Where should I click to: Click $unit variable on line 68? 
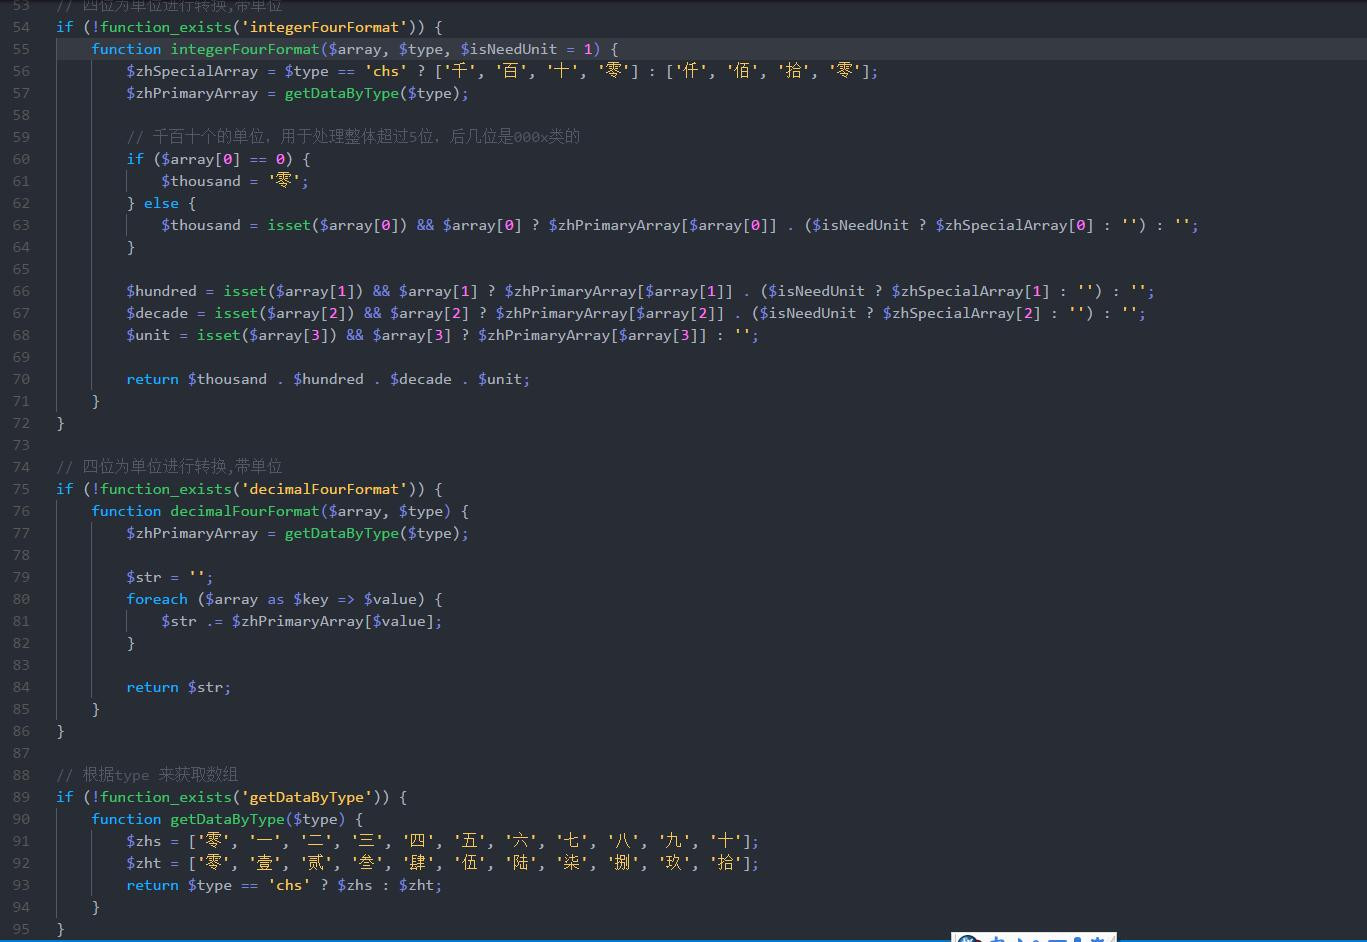click(x=148, y=335)
